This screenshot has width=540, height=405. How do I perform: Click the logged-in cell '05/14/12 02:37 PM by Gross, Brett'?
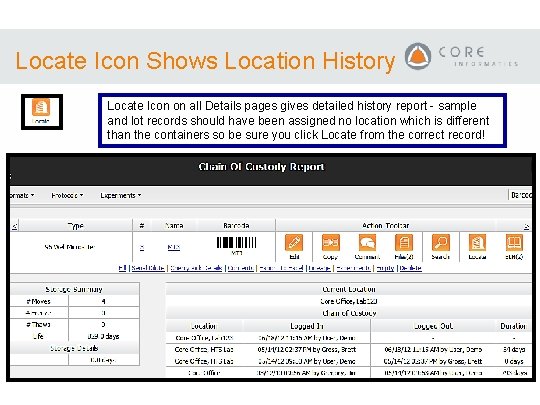(x=307, y=349)
